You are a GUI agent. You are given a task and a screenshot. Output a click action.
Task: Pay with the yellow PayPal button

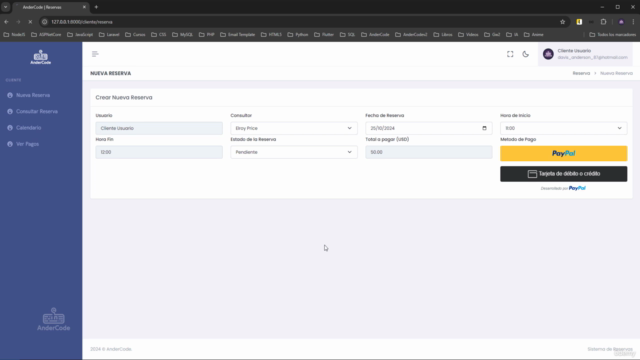(x=564, y=153)
